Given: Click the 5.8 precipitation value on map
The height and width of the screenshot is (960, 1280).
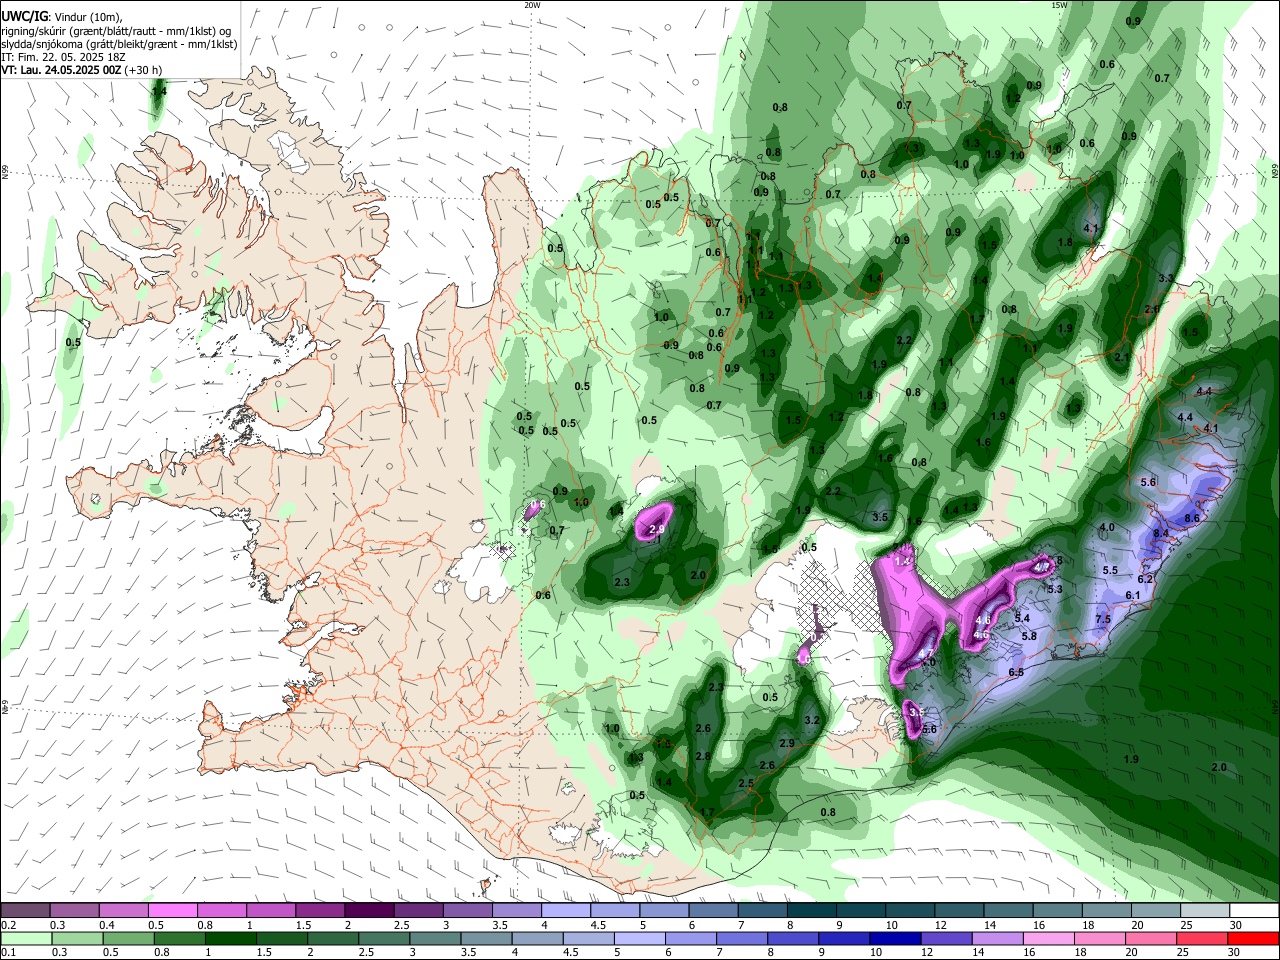Looking at the screenshot, I should pos(1028,636).
